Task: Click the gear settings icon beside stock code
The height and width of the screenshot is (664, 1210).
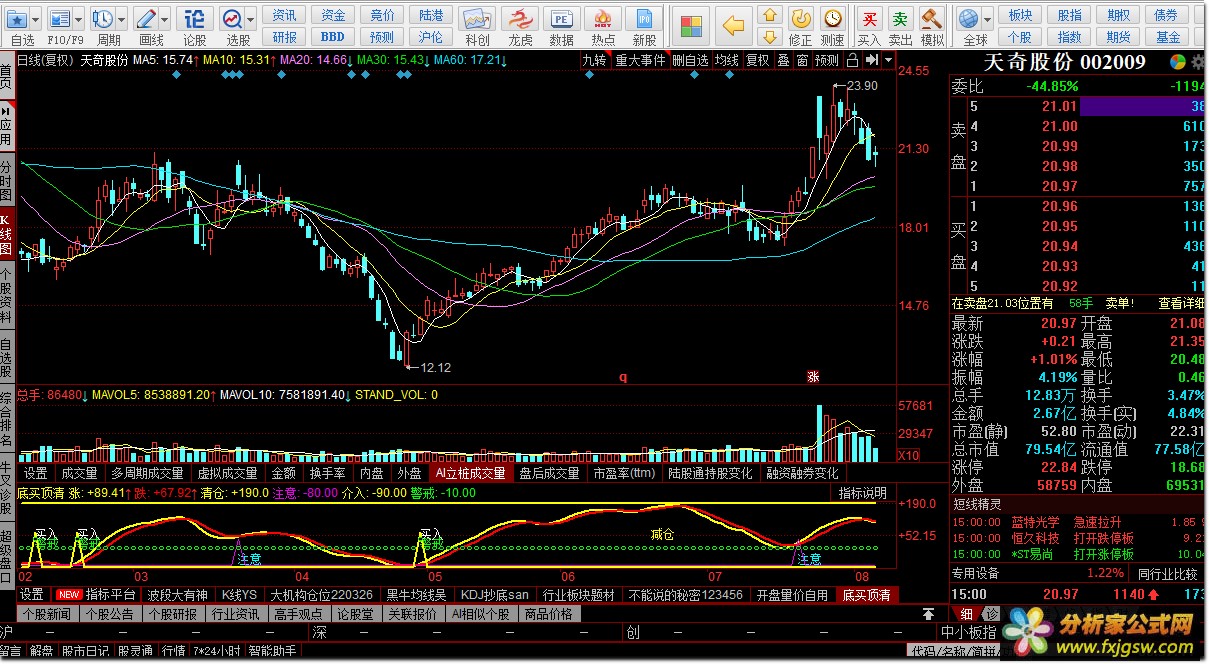Action: tap(1198, 62)
